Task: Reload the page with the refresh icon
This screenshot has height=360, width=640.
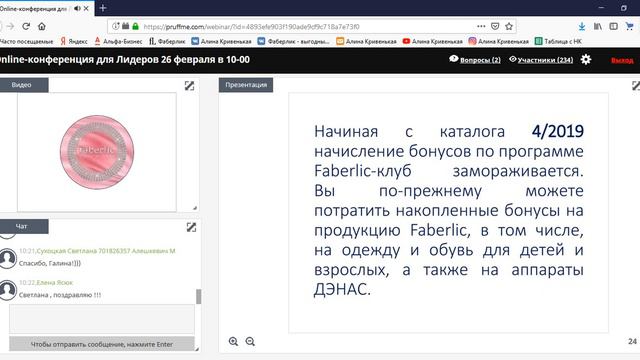Action: (26, 27)
